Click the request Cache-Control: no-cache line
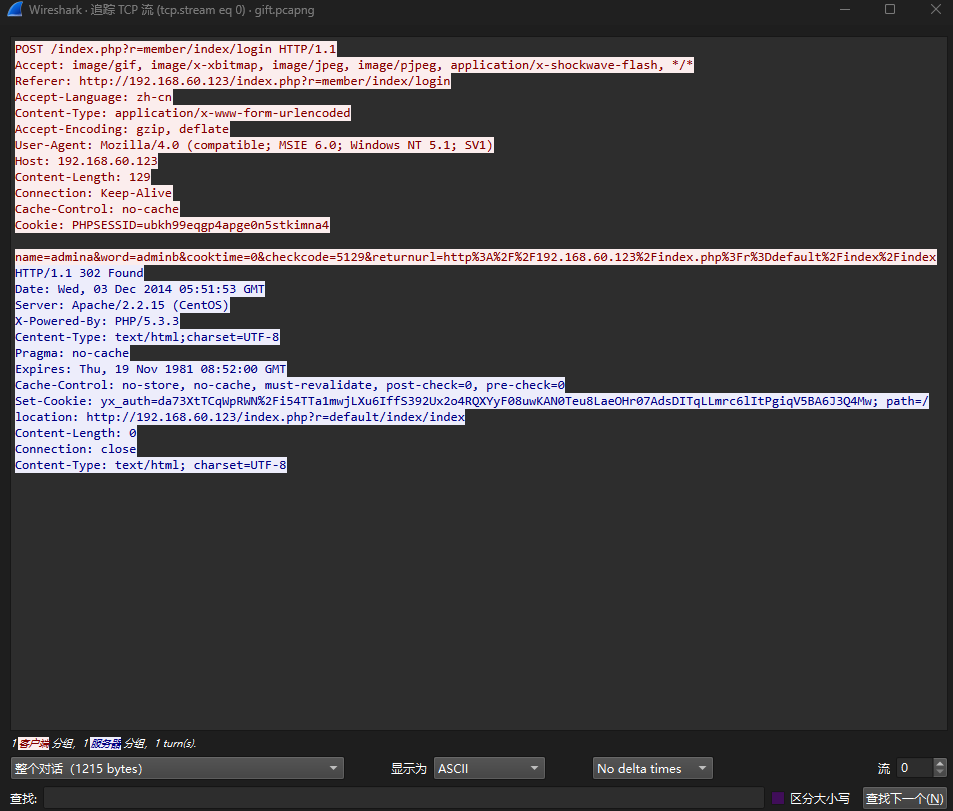This screenshot has width=953, height=811. [97, 209]
